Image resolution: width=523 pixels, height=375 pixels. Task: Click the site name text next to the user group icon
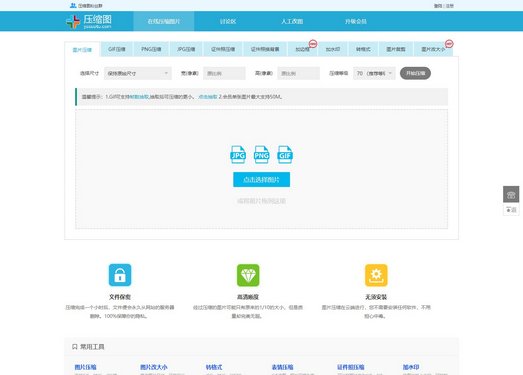(90, 6)
